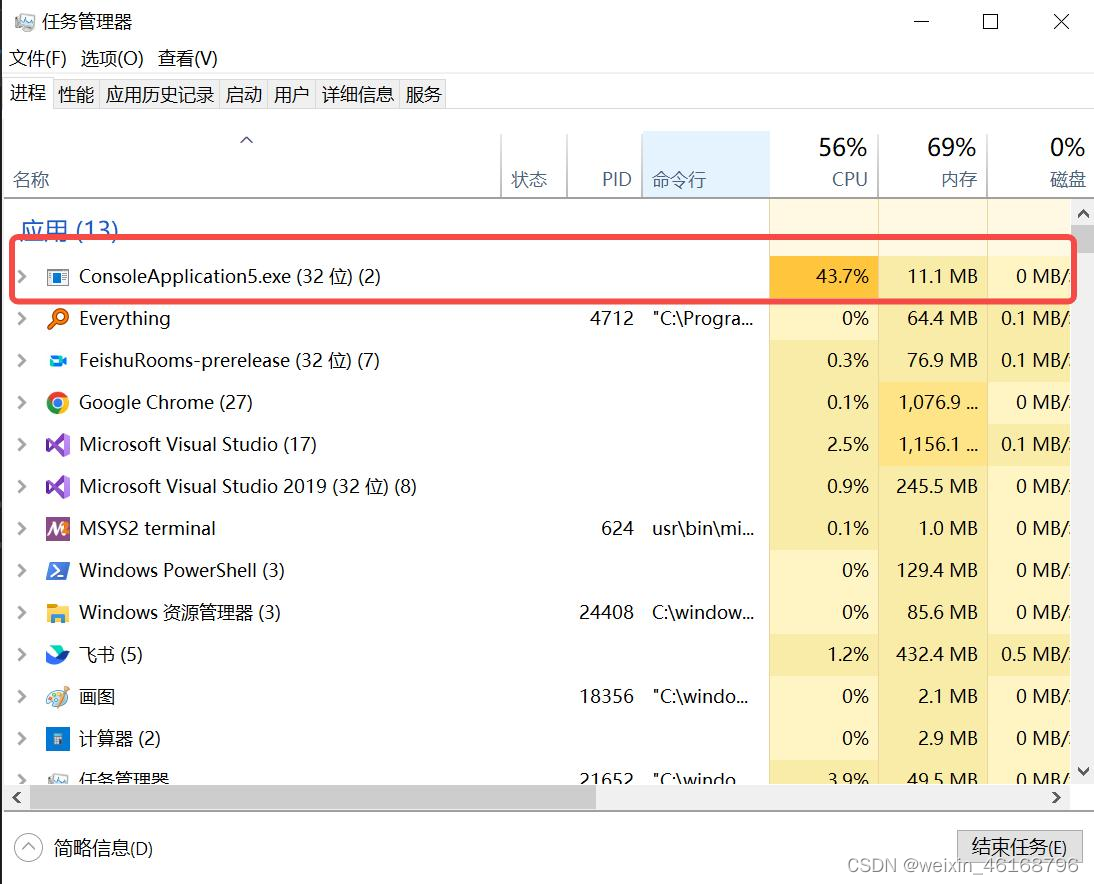Expand the MSYS2 terminal row
The image size is (1094, 884).
pyautogui.click(x=22, y=529)
